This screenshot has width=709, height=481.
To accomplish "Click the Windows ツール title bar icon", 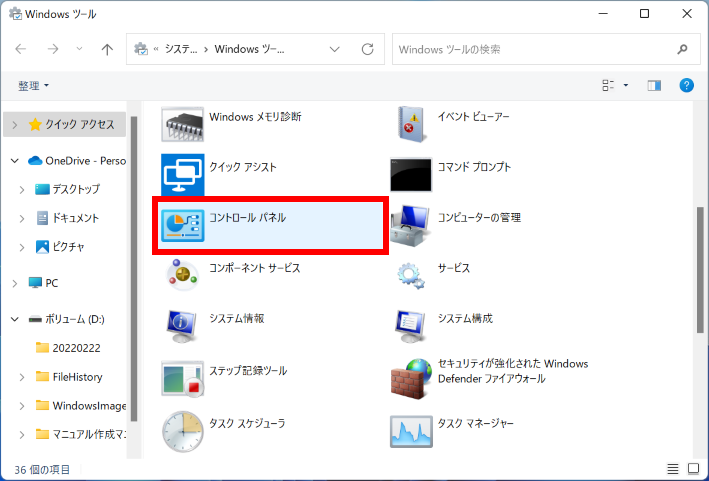I will (15, 14).
